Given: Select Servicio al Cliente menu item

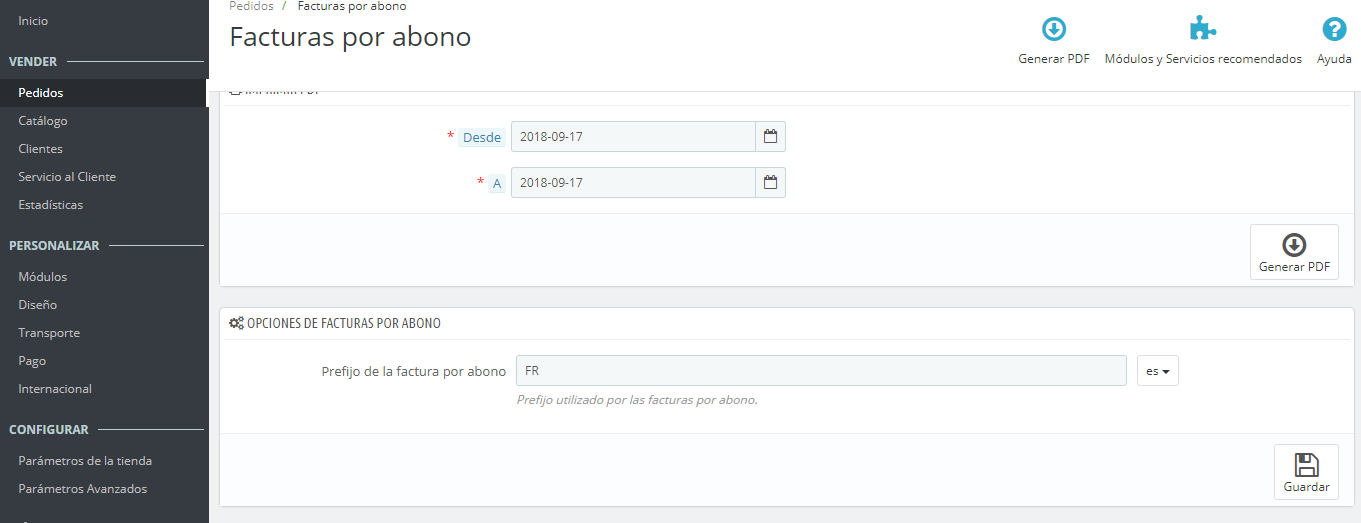Looking at the screenshot, I should coord(67,177).
